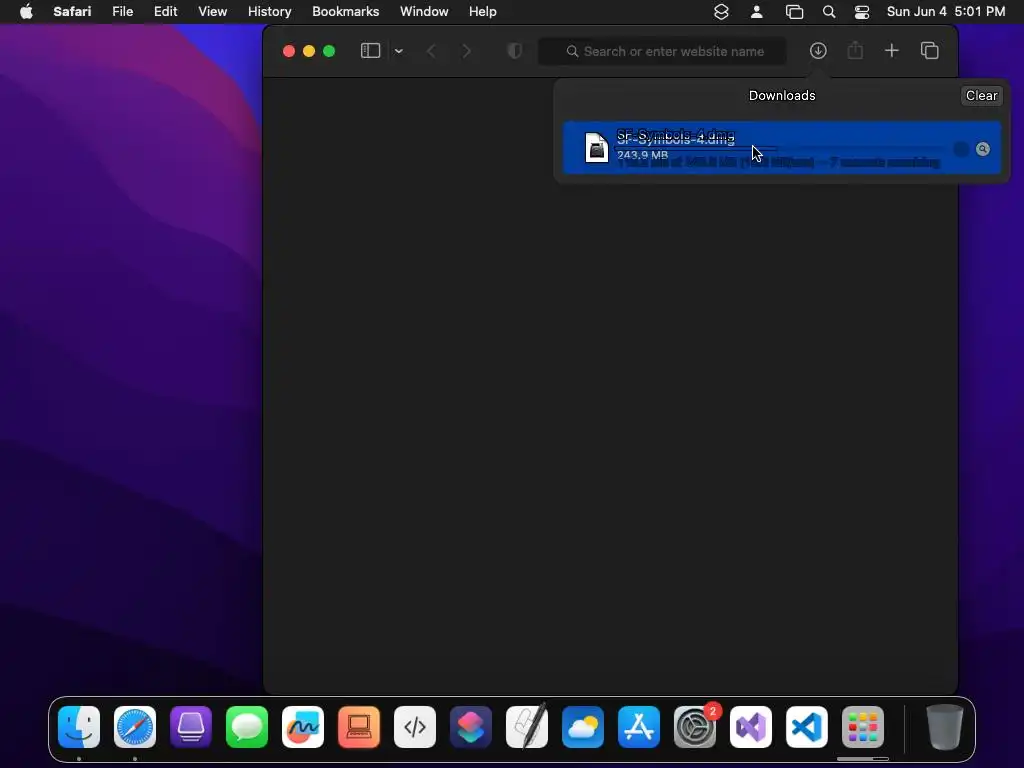Go back to the previous page
This screenshot has width=1024, height=768.
(431, 51)
